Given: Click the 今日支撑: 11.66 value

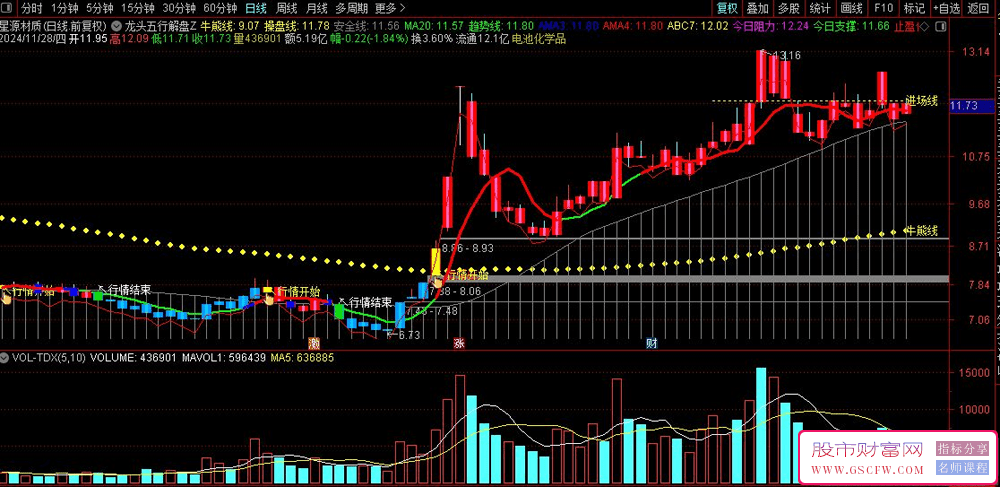Looking at the screenshot, I should (851, 27).
